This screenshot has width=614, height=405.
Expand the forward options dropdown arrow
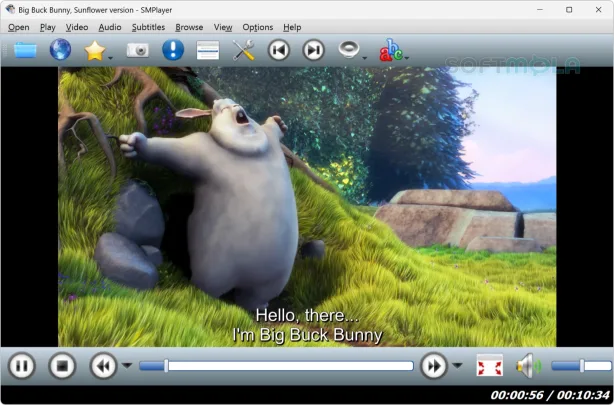457,365
